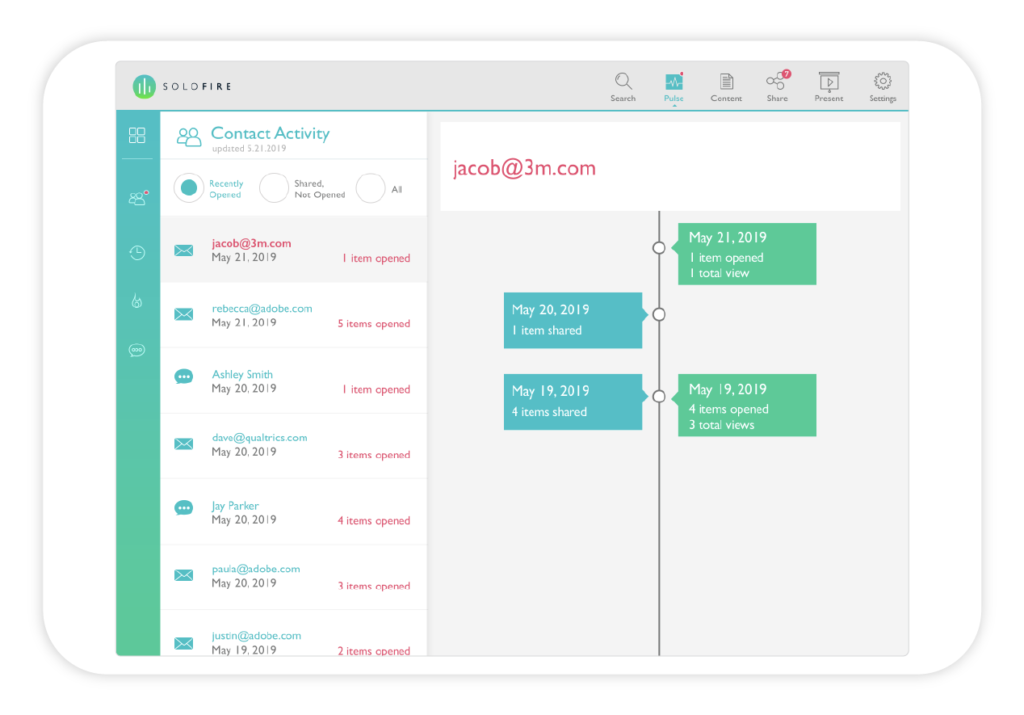This screenshot has height=715, width=1024.
Task: Click envelope icon beside paula@adobe.com
Action: coord(184,575)
